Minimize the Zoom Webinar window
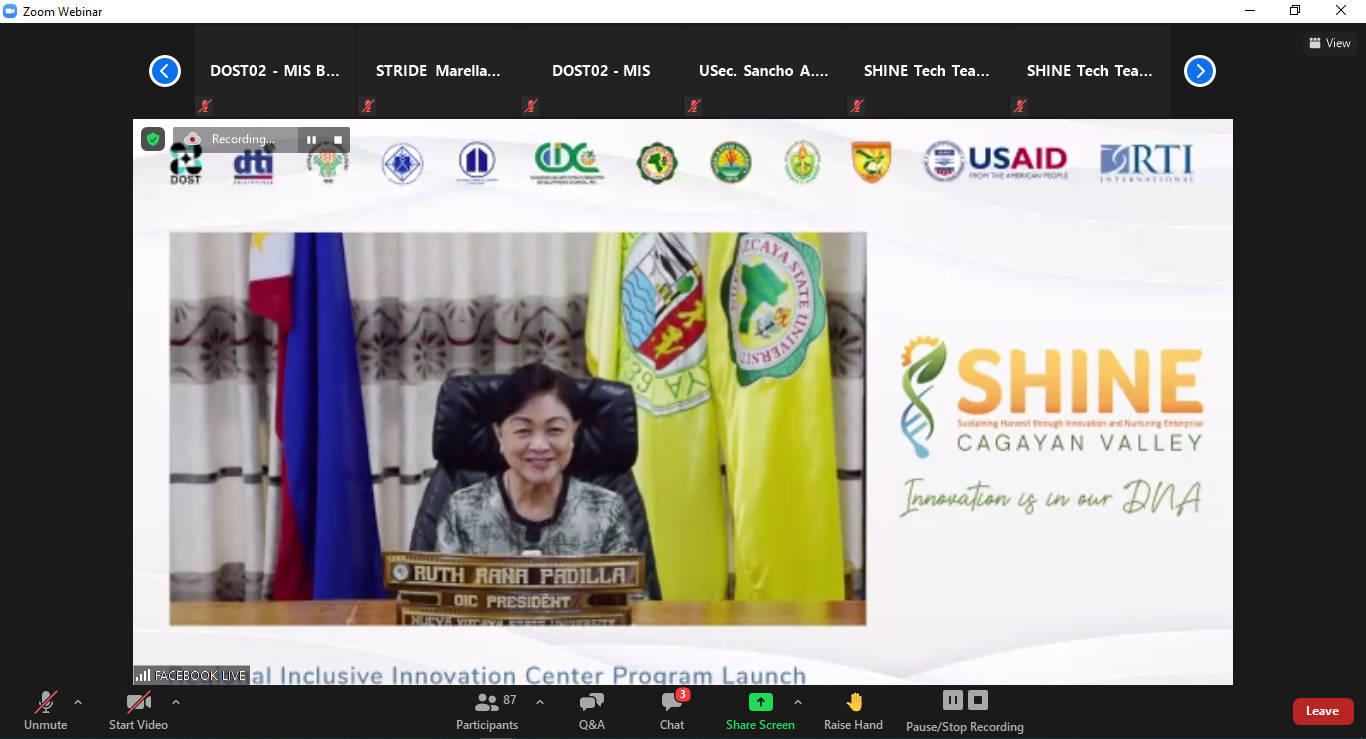1366x739 pixels. 1250,11
